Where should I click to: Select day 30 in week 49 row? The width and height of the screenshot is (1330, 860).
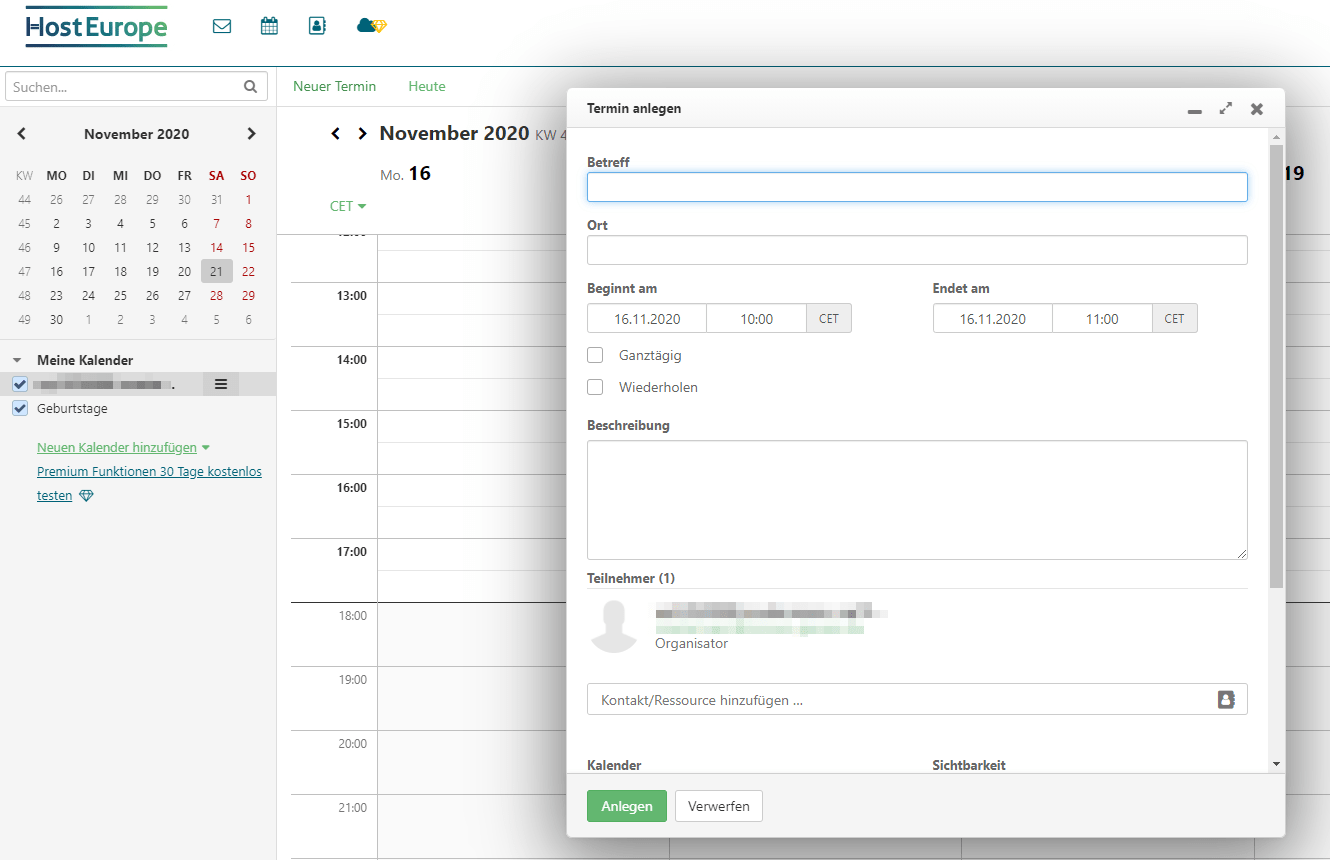[57, 319]
